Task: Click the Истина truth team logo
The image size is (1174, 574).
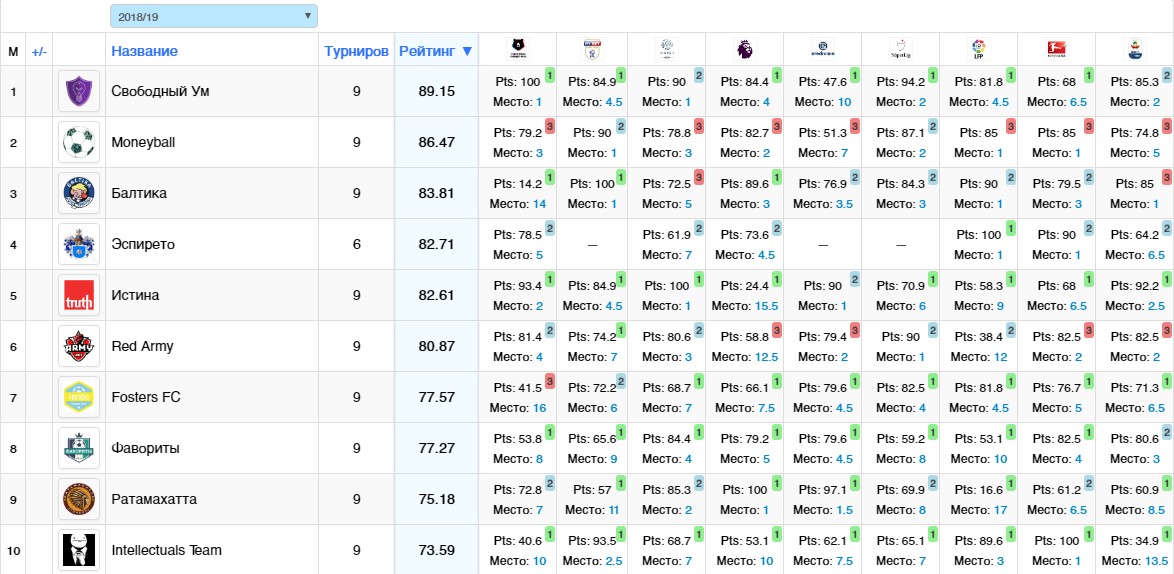Action: tap(78, 295)
